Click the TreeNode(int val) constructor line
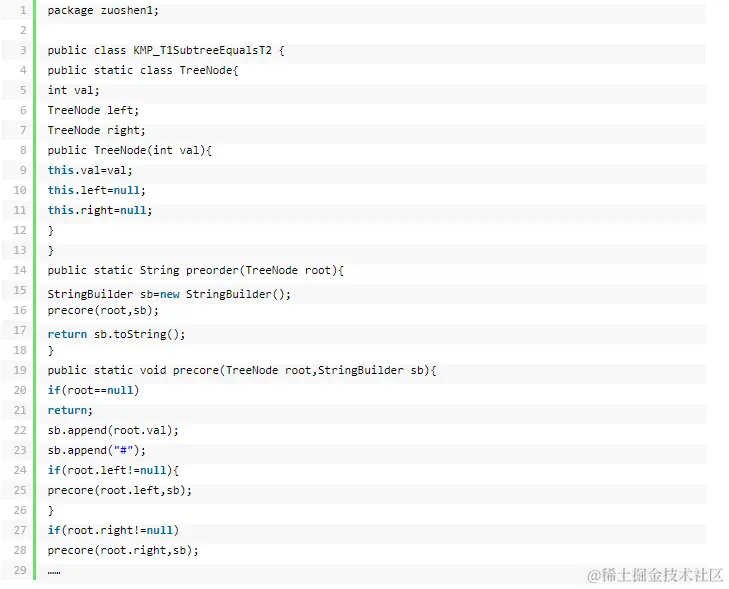The image size is (729, 589). [x=130, y=150]
